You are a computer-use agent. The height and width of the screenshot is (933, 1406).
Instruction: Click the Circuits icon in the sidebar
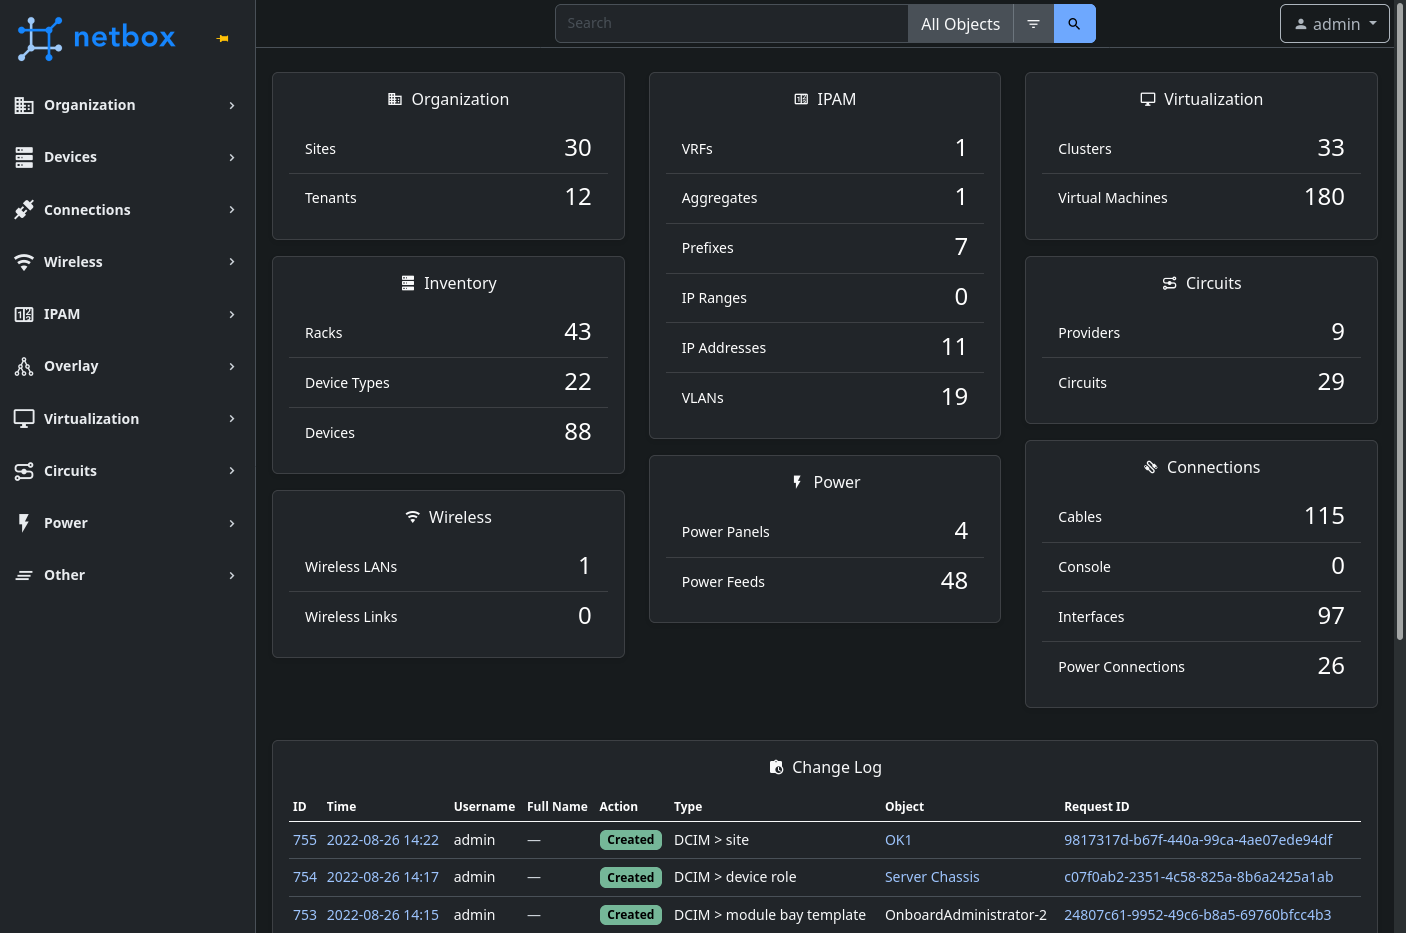[x=24, y=471]
